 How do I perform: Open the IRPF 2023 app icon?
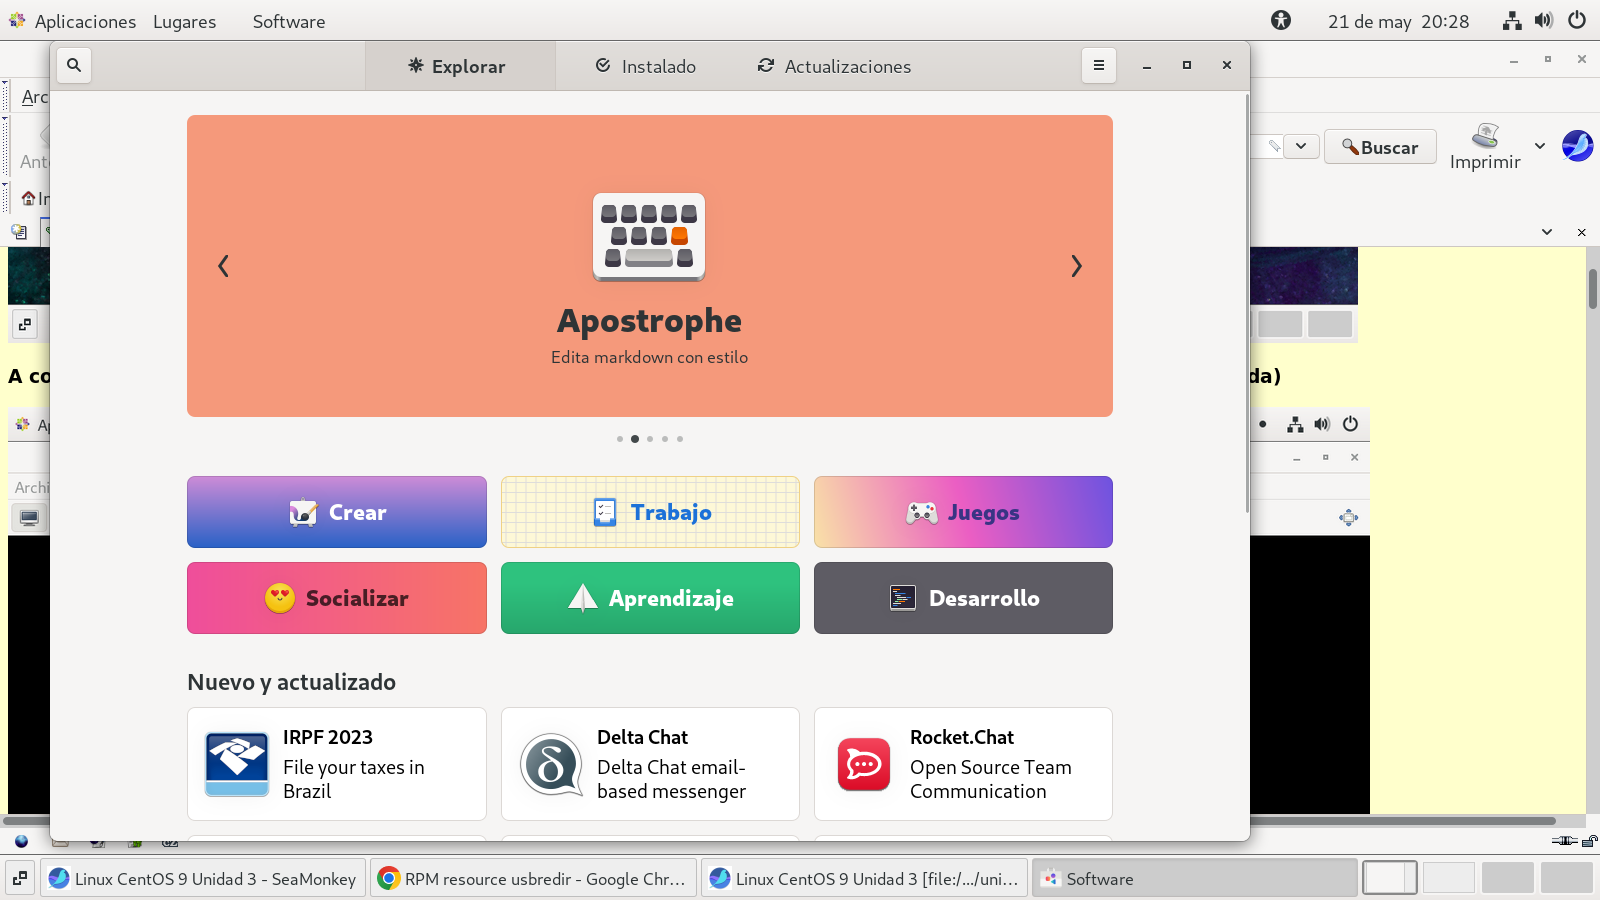coord(237,764)
